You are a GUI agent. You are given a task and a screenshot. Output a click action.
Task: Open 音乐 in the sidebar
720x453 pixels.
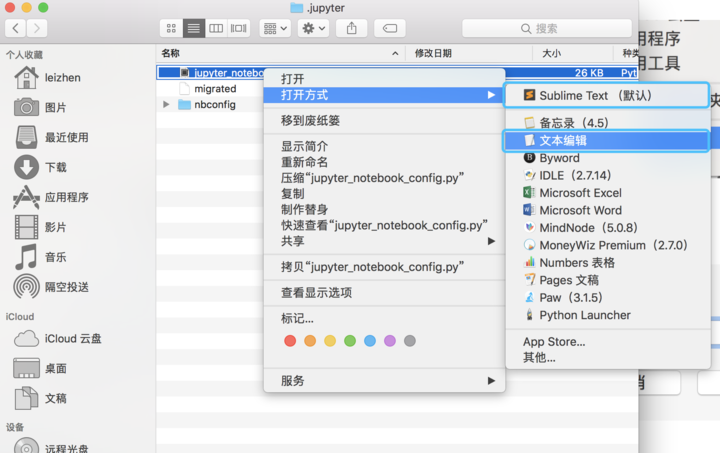(x=40, y=257)
